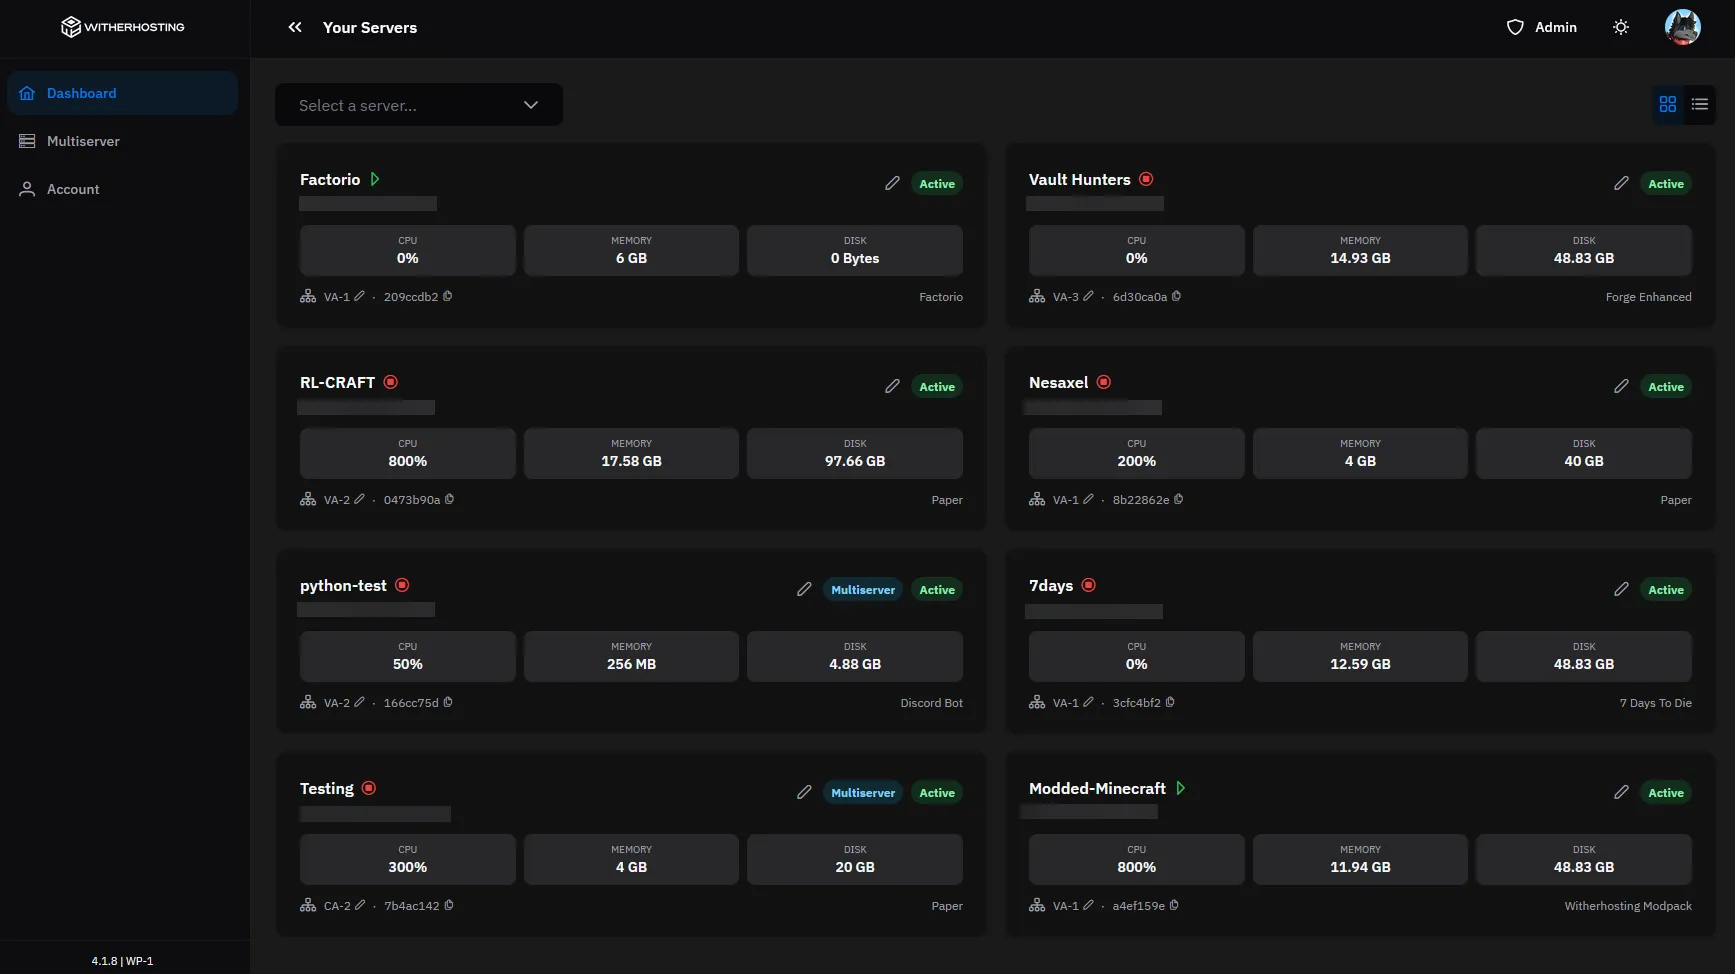Copy the Testing ID 7b4ac142
This screenshot has width=1735, height=974.
click(x=448, y=905)
